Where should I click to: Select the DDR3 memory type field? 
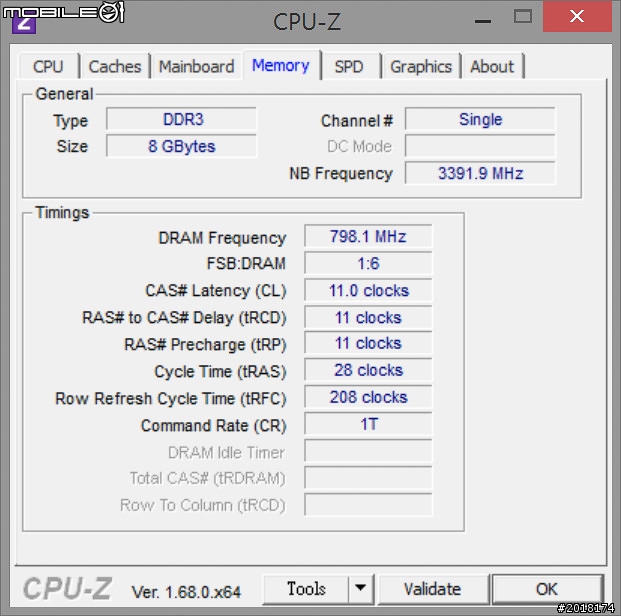(182, 119)
